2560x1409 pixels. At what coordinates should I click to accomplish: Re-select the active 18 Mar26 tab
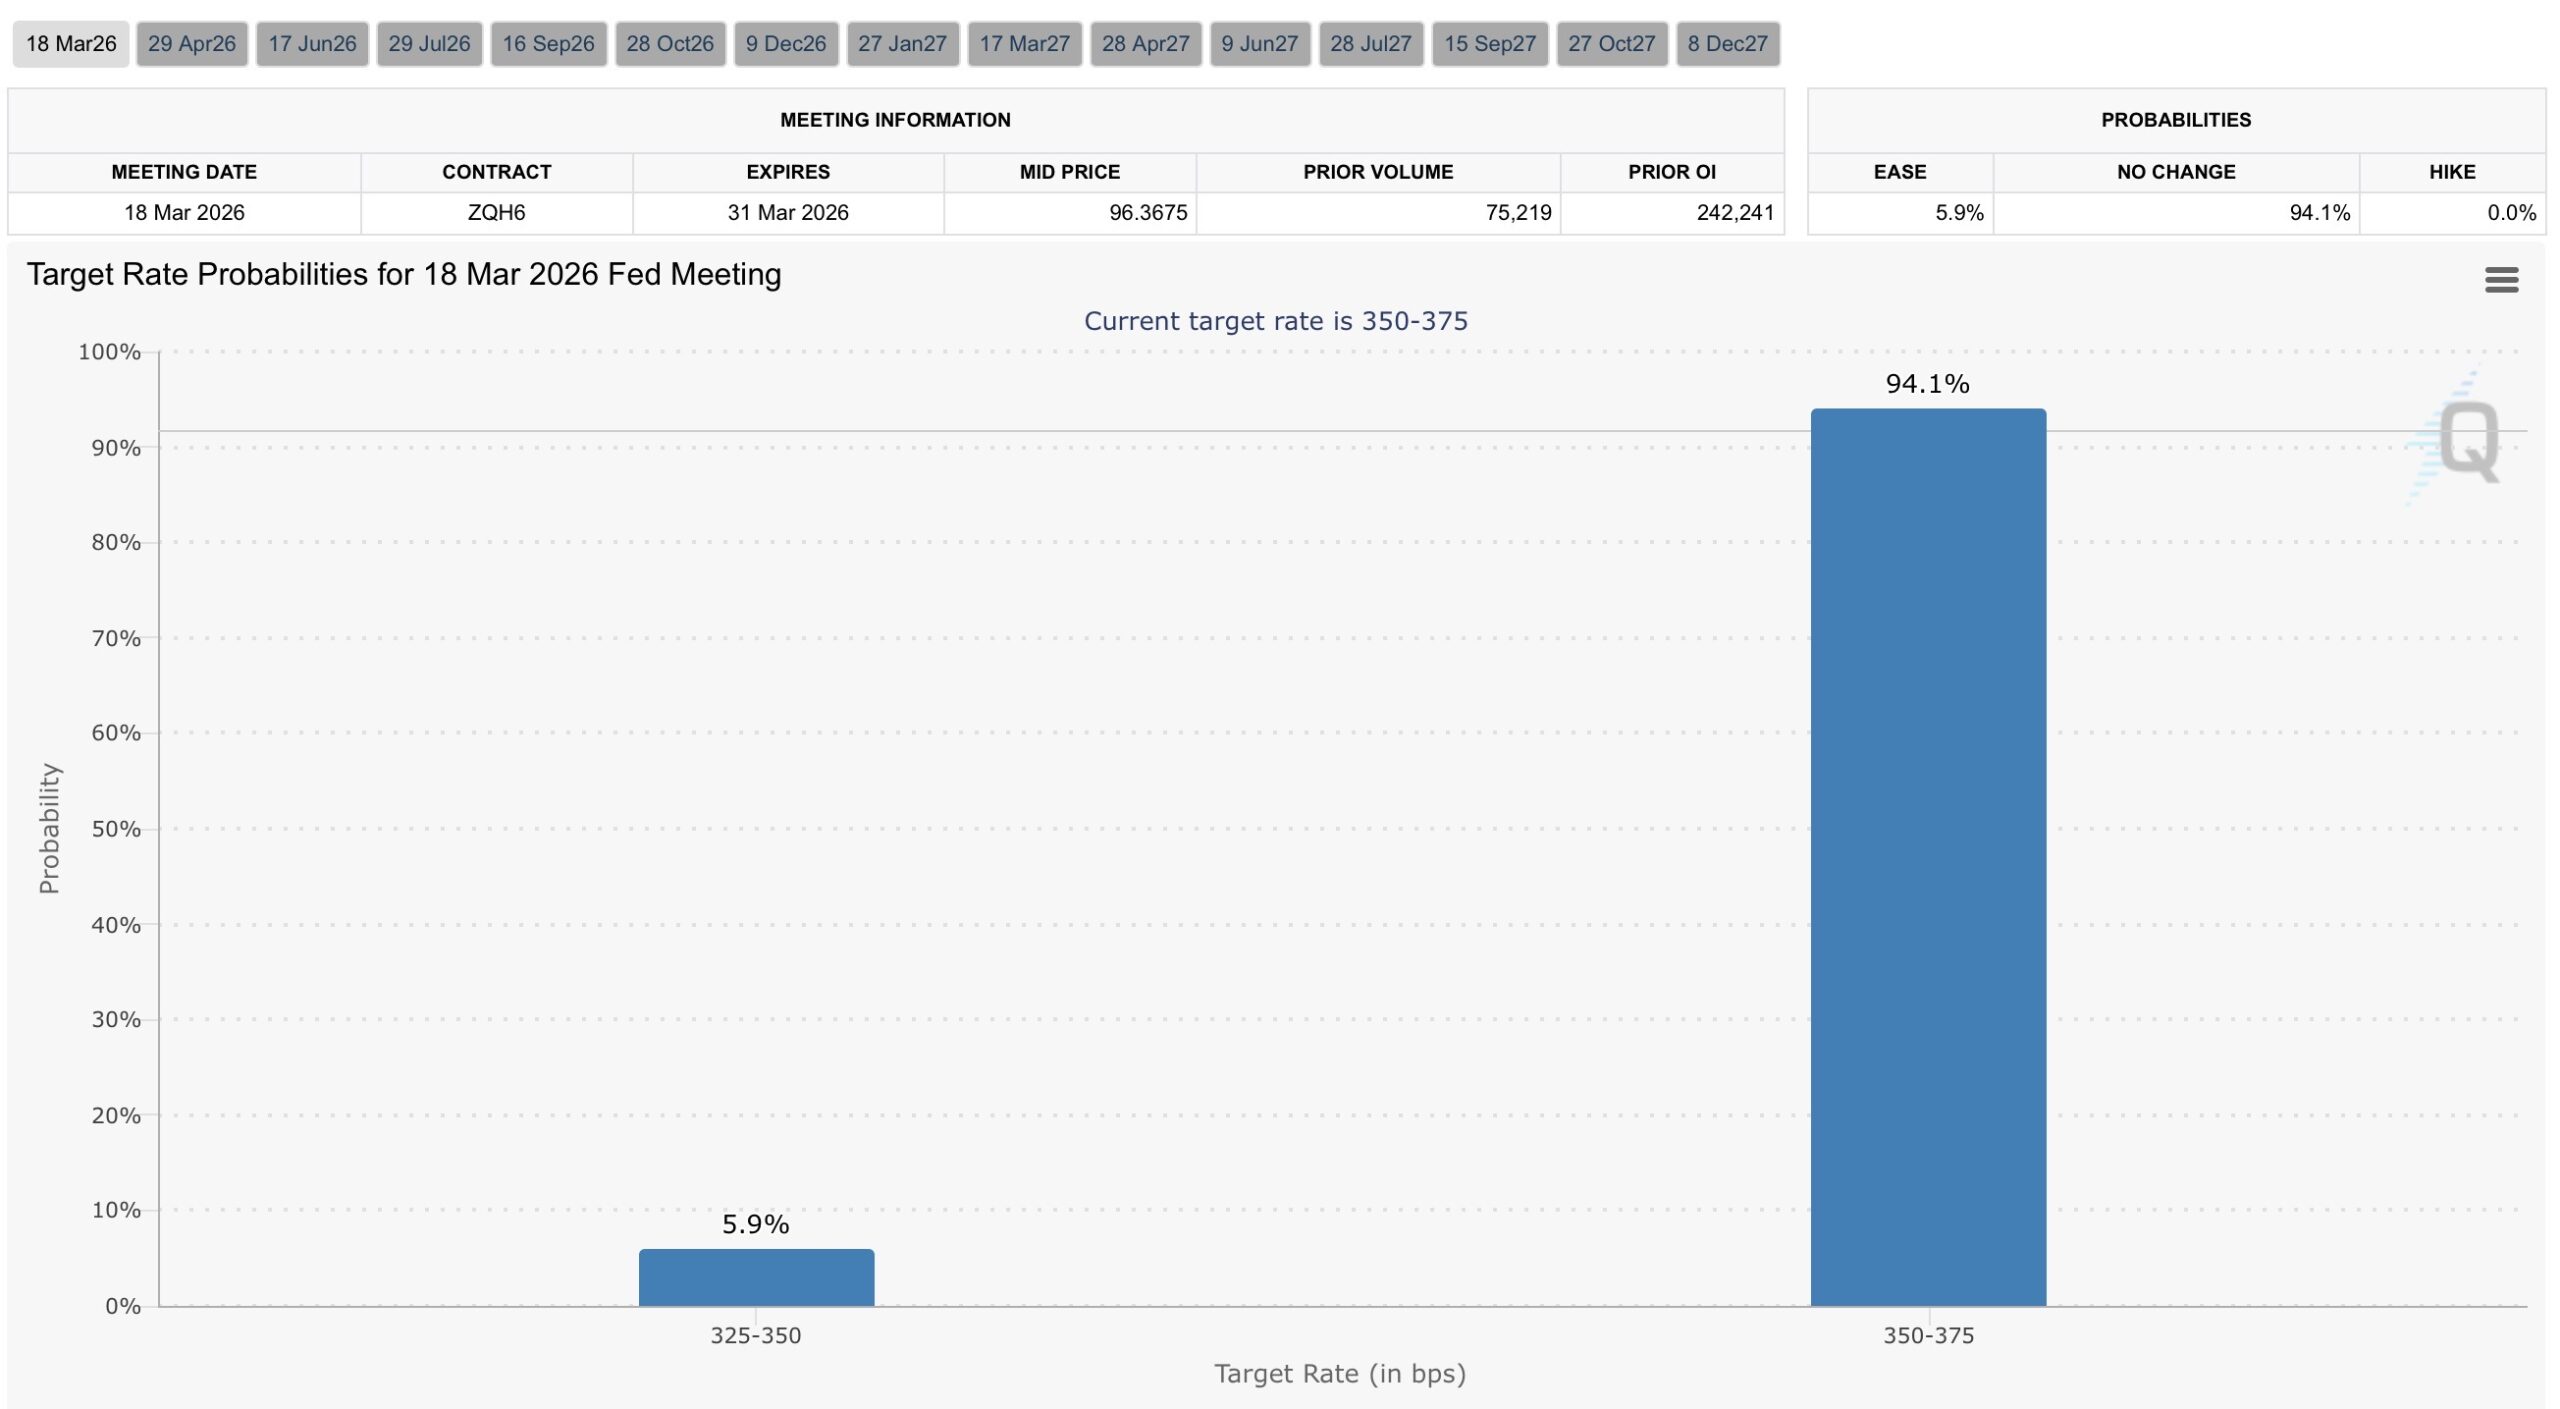[70, 43]
